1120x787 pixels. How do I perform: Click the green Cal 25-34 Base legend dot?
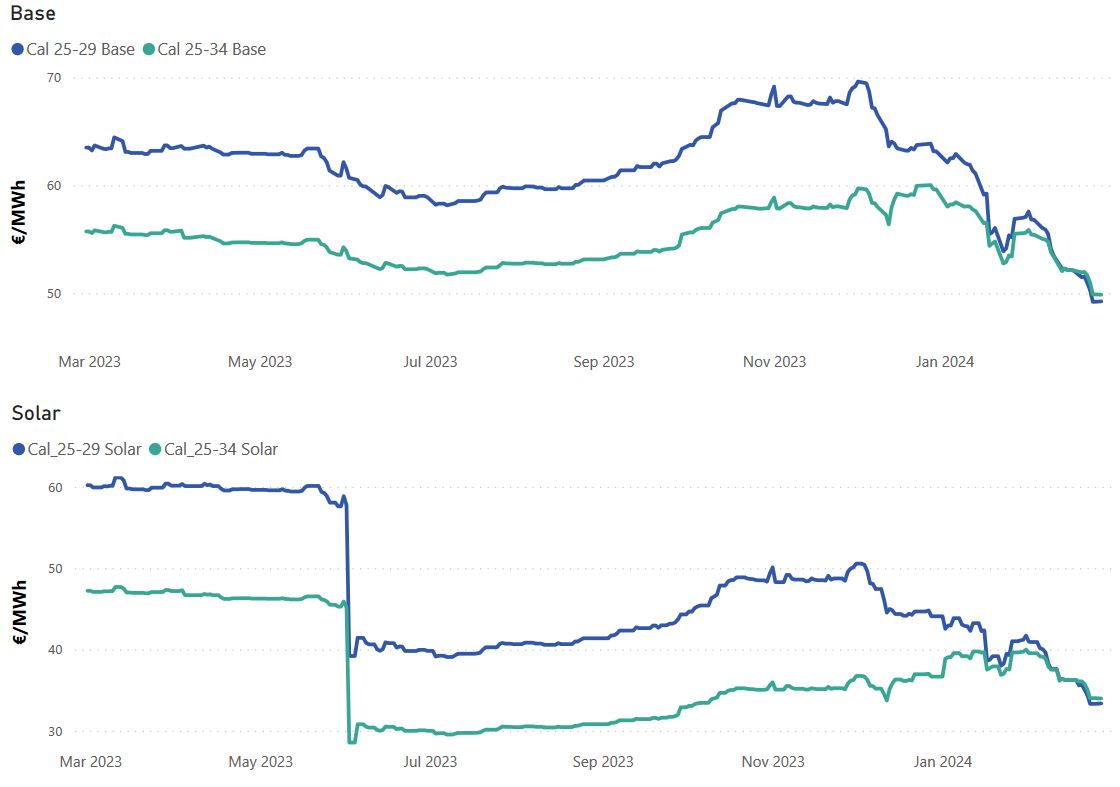(x=149, y=49)
